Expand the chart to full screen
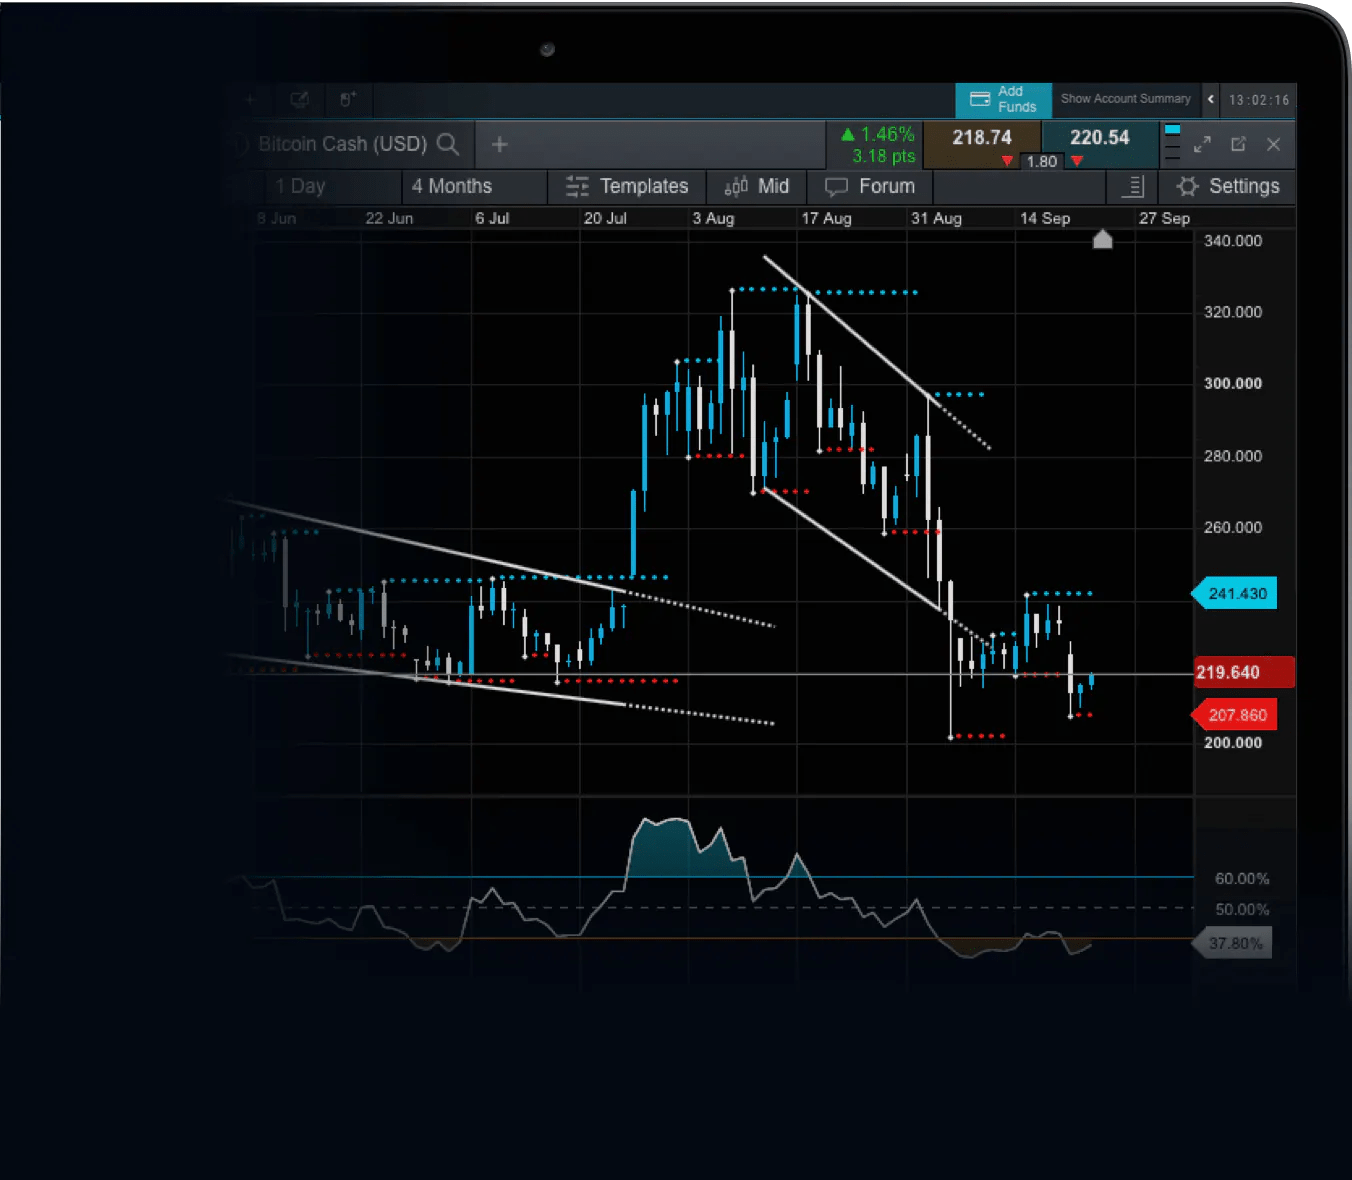The height and width of the screenshot is (1180, 1352). coord(1202,144)
